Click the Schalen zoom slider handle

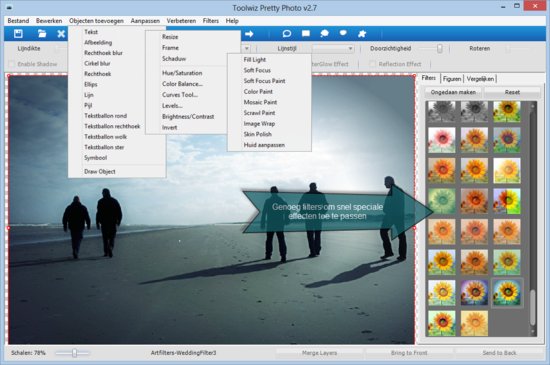pos(74,353)
